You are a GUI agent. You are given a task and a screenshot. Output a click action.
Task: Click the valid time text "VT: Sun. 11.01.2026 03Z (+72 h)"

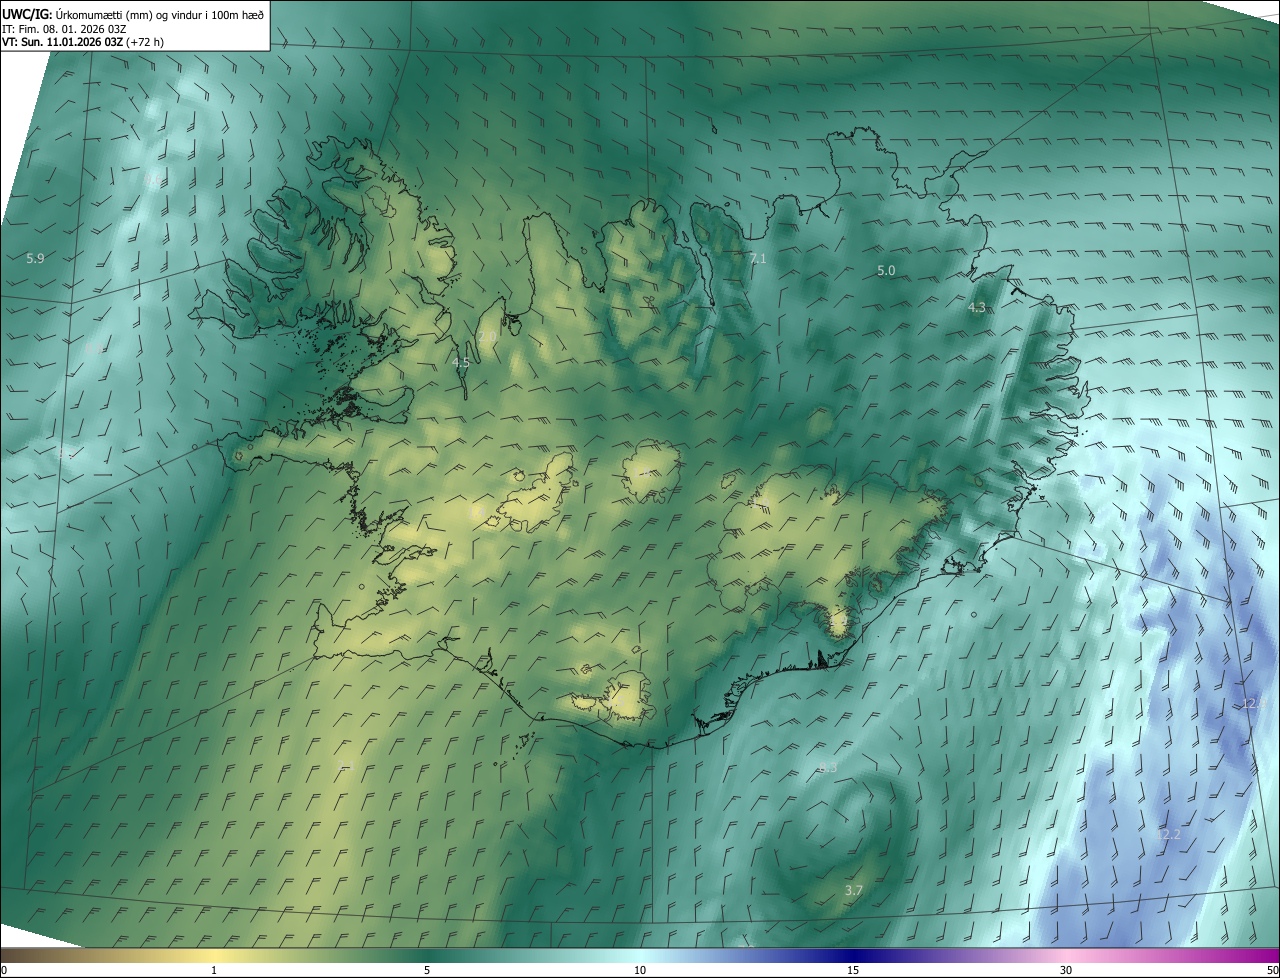coord(83,42)
